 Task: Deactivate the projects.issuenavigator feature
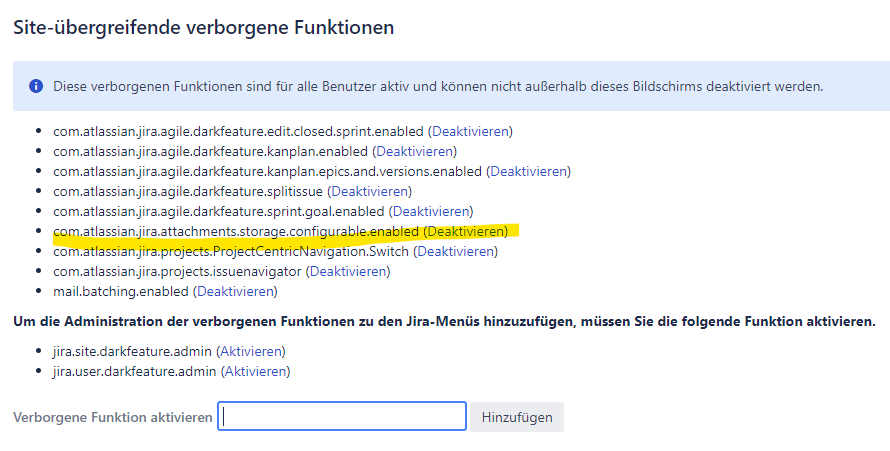coord(348,272)
